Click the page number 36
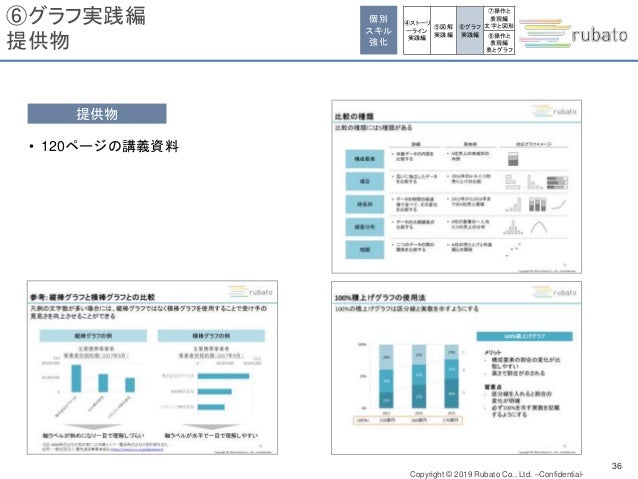Image resolution: width=638 pixels, height=479 pixels. pos(616,466)
